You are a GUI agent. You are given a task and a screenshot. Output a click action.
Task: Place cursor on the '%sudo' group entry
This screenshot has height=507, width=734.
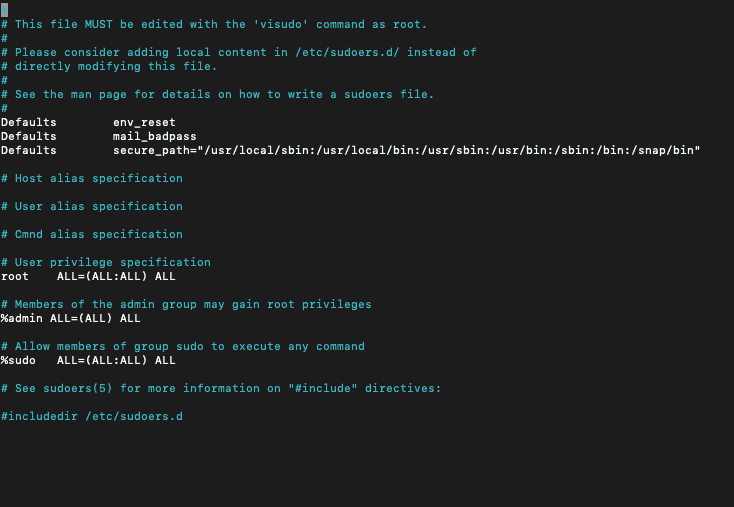pos(18,360)
